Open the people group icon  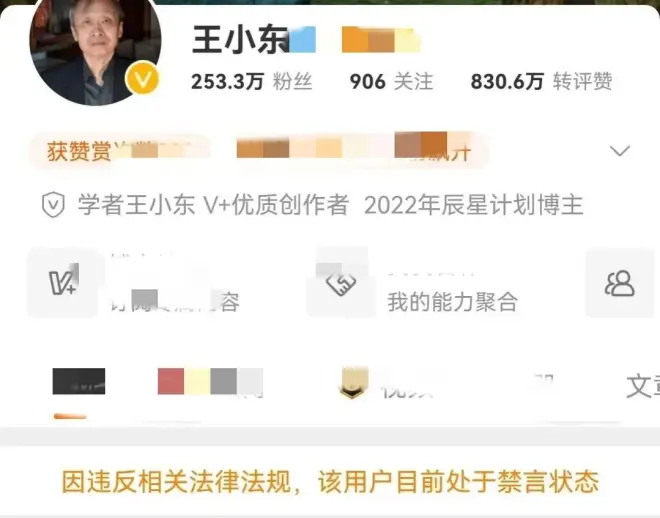coord(620,283)
